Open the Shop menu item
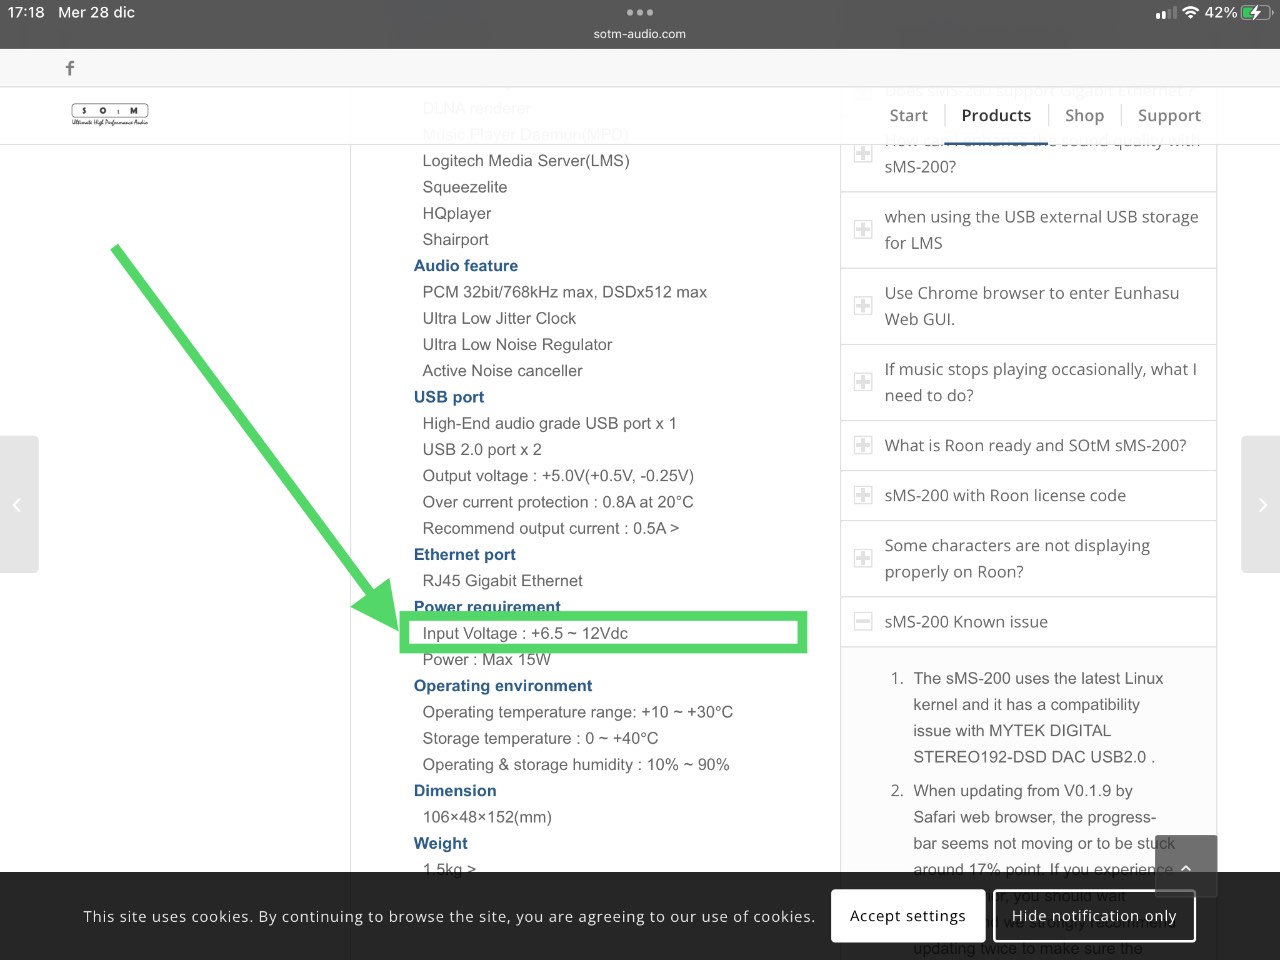 [1084, 115]
